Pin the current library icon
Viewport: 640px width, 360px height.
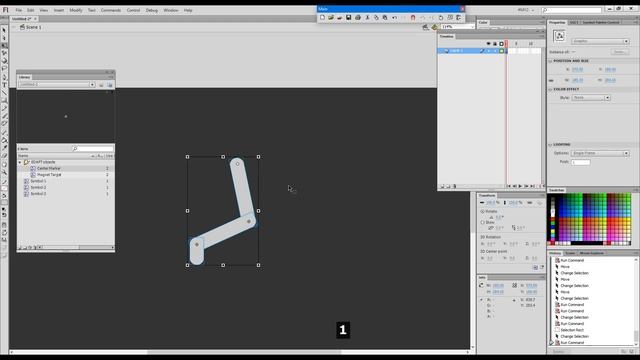(x=101, y=85)
